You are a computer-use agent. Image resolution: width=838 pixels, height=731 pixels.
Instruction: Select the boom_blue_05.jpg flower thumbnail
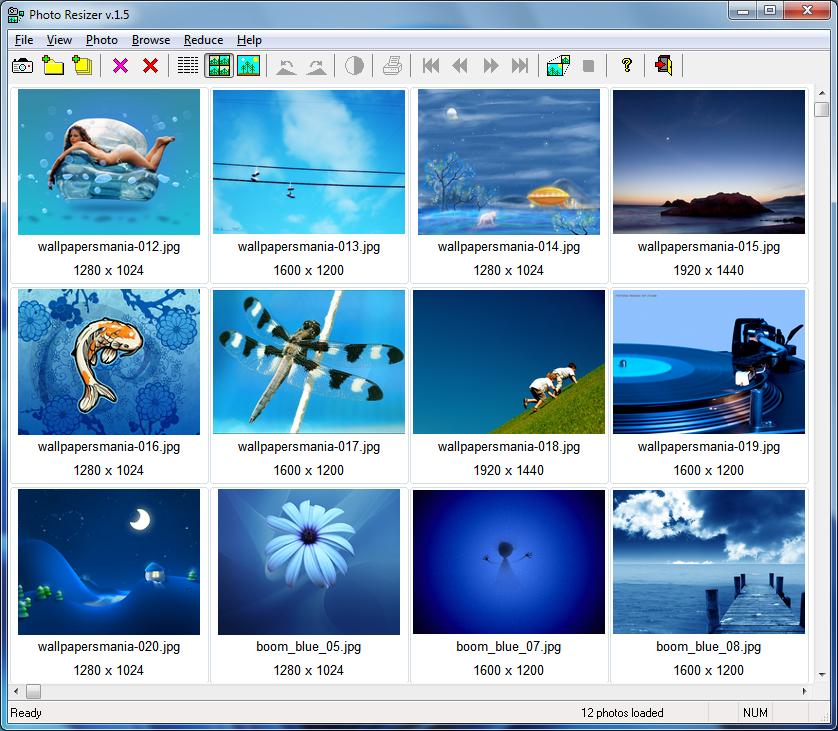click(x=309, y=562)
